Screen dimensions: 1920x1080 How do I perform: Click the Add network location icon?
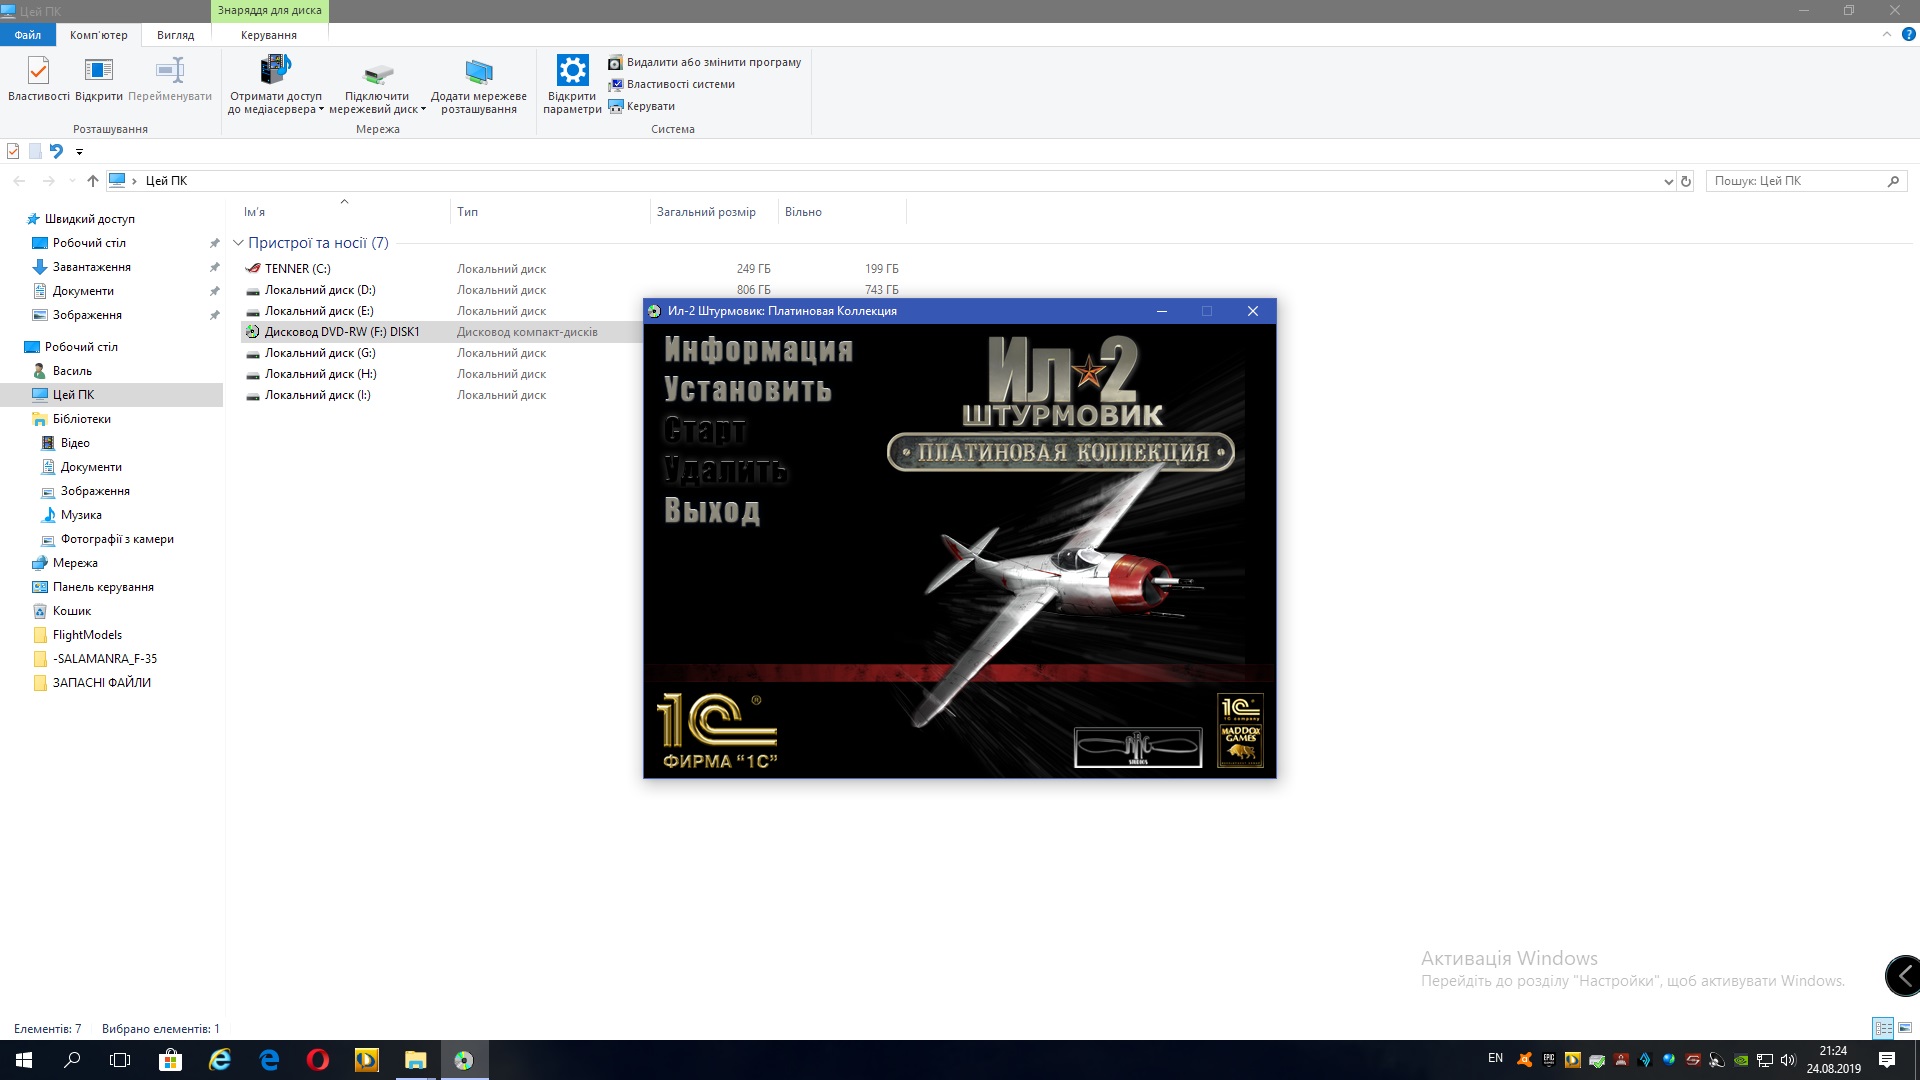click(478, 72)
